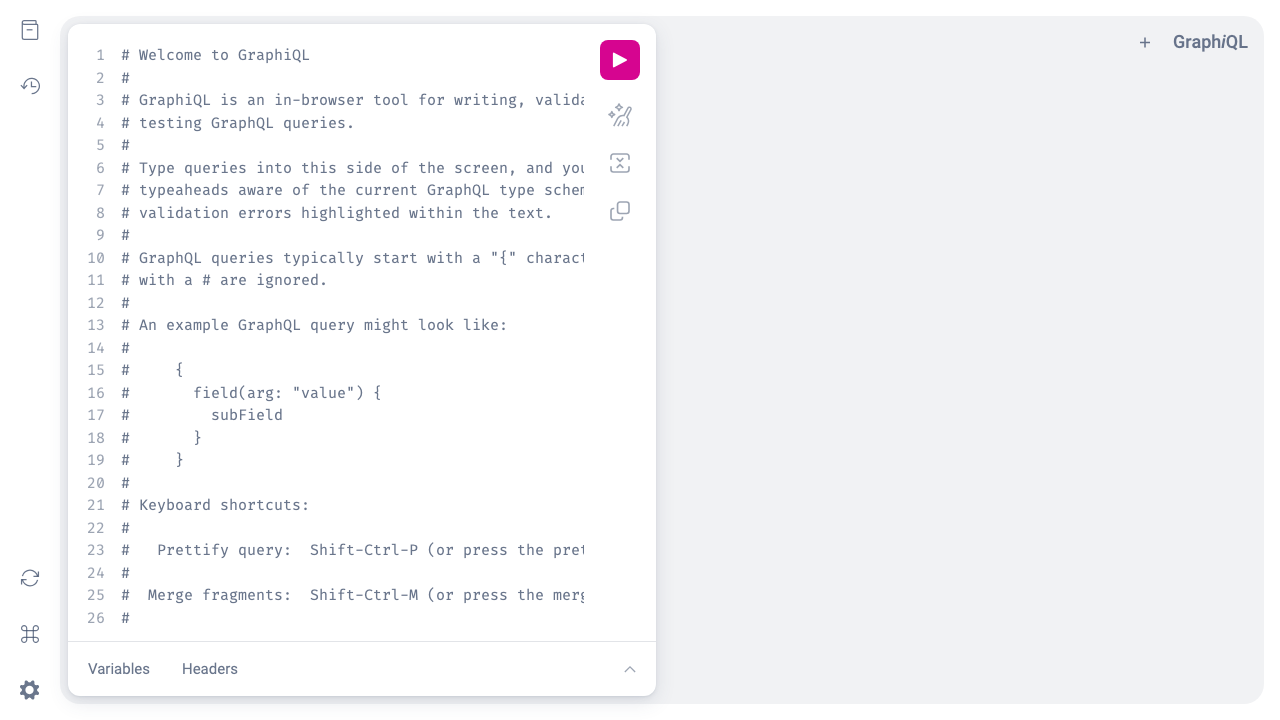Switch to the Variables tab
Viewport: 1280px width, 720px height.
click(x=119, y=669)
